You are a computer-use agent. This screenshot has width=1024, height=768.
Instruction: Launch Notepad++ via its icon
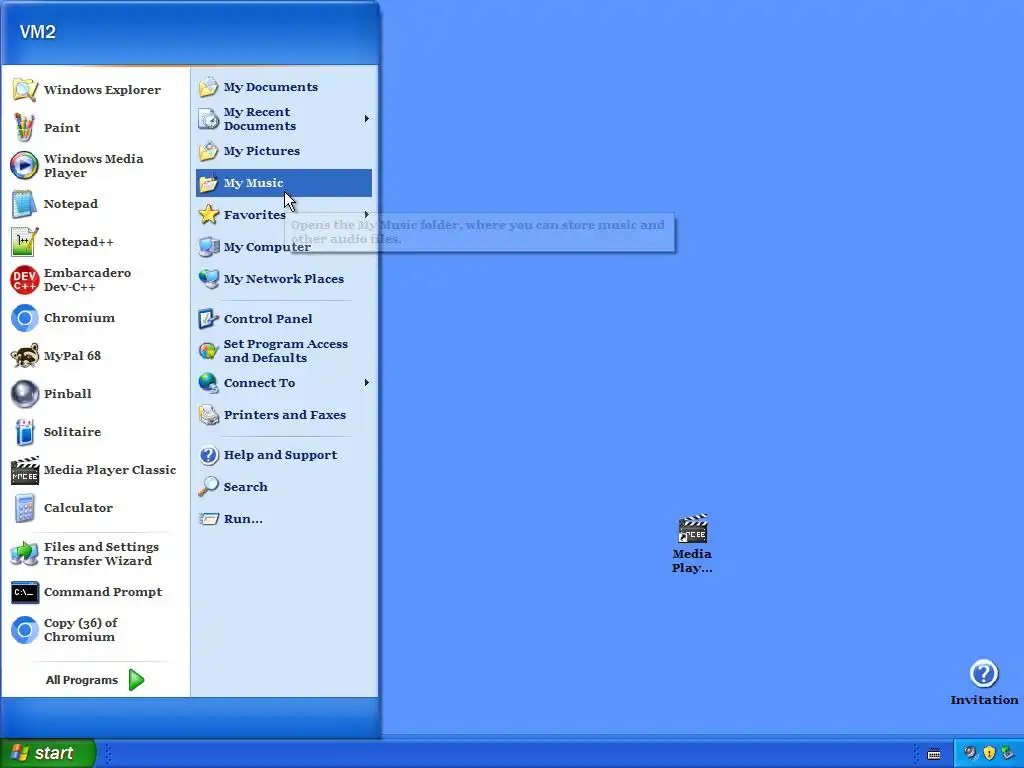point(25,242)
